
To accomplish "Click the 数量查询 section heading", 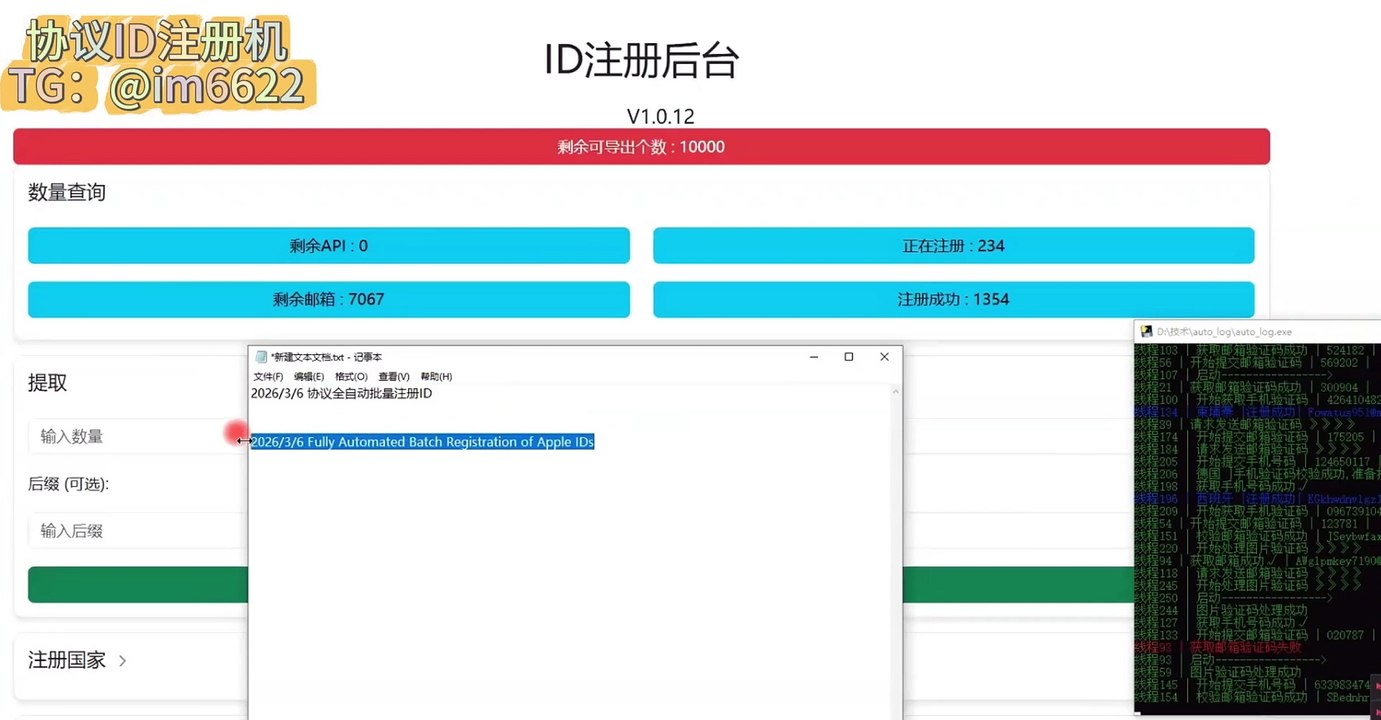I will point(67,193).
